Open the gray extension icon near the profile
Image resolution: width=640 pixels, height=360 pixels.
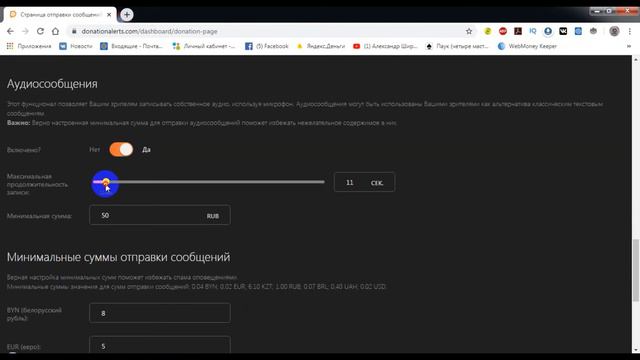(593, 31)
